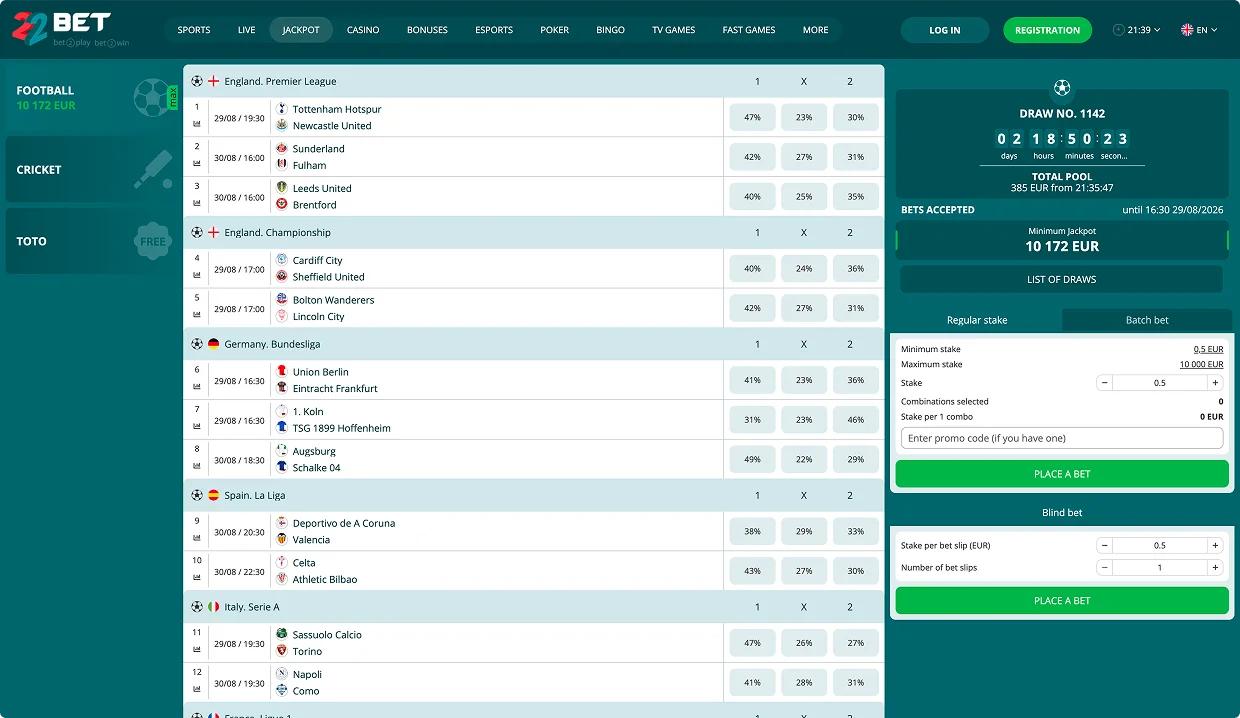This screenshot has height=718, width=1240.
Task: Open statistics icon for Sunderland vs Fulham
Action: tap(197, 163)
